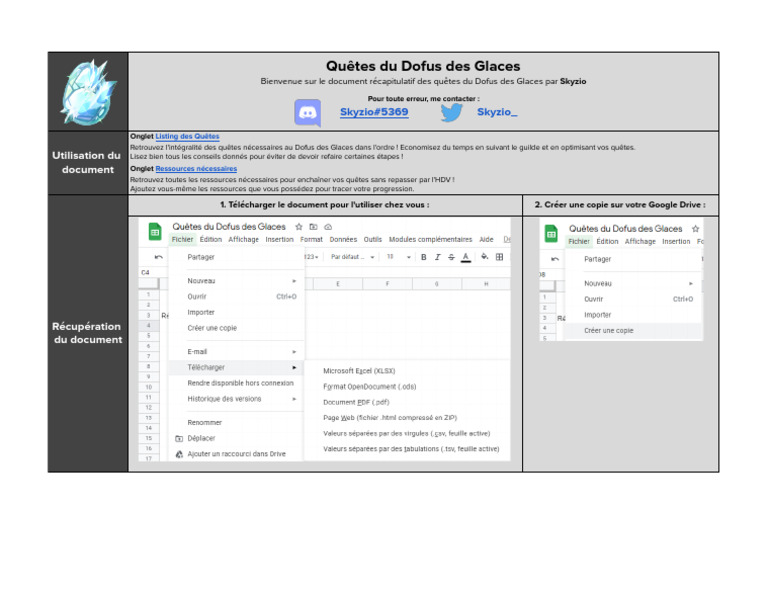The image size is (768, 594).
Task: Click the Quêtes du Dofus des Glaces heading
Action: click(x=423, y=66)
